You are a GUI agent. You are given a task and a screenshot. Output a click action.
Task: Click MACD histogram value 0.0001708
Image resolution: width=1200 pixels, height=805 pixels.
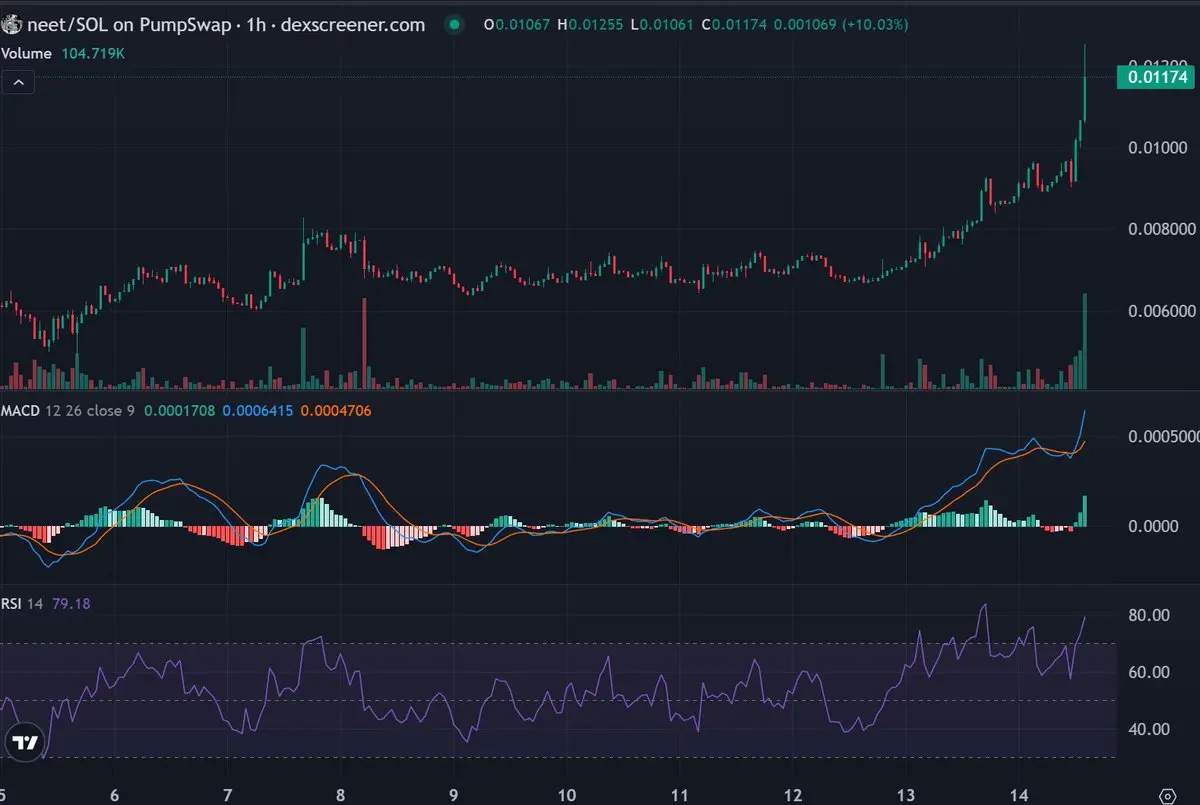[179, 410]
